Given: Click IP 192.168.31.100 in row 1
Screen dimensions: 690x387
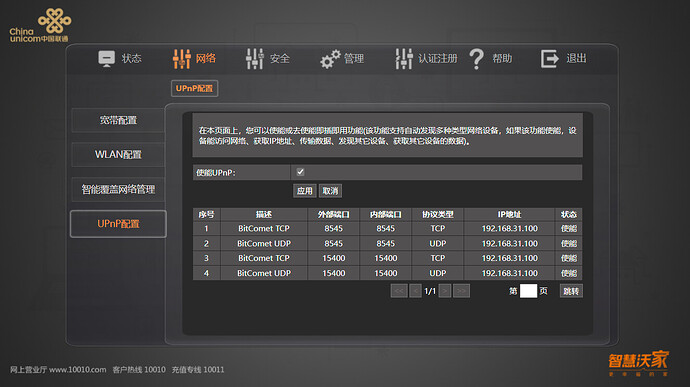Looking at the screenshot, I should tap(509, 229).
